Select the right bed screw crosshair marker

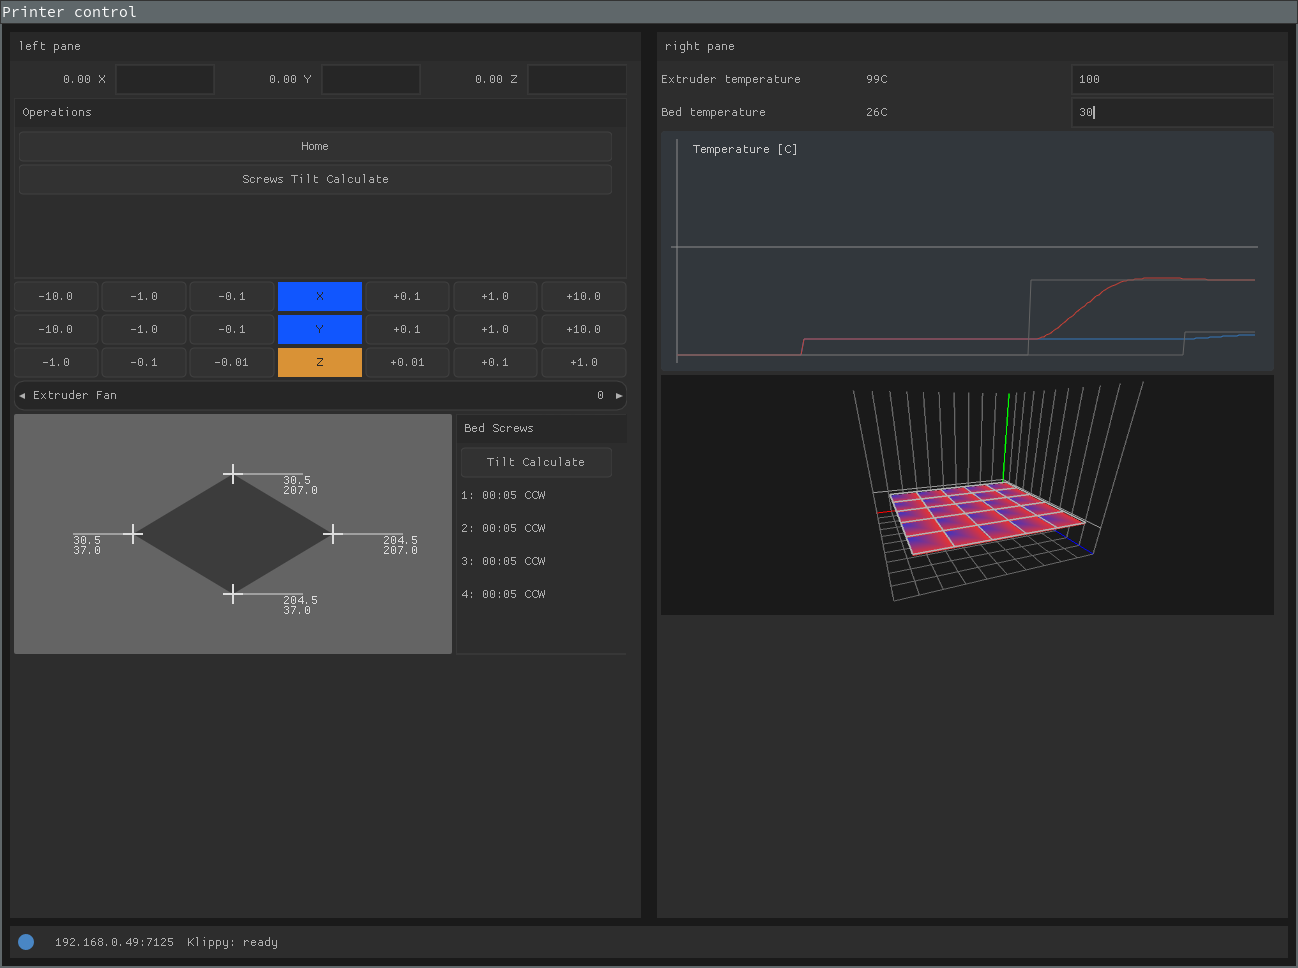pos(333,534)
